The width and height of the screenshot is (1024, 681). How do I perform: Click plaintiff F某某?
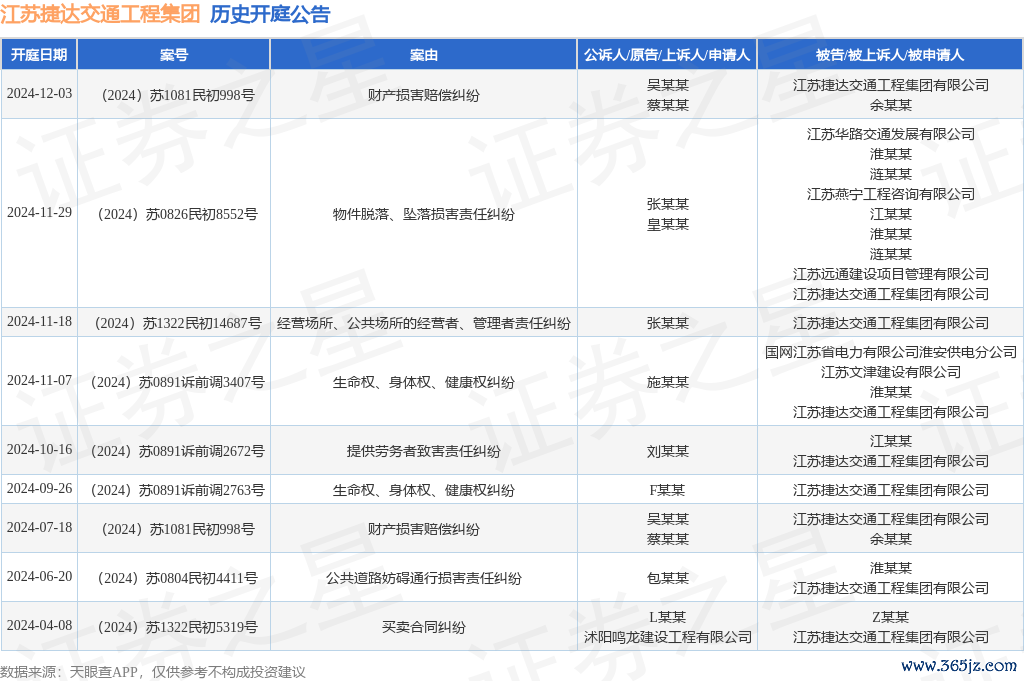pos(667,490)
